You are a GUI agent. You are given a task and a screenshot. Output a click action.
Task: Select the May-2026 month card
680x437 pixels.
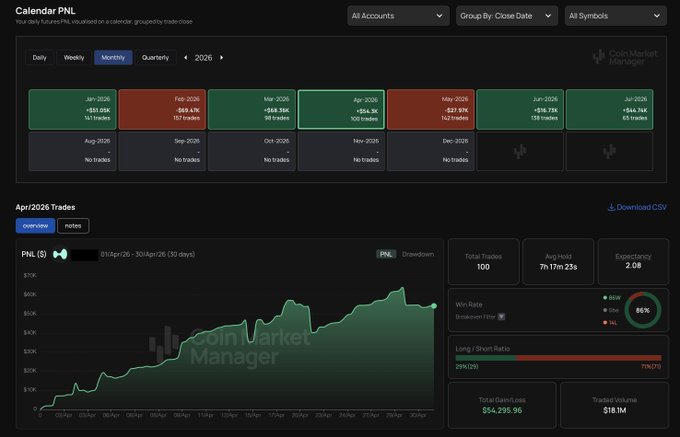coord(431,110)
